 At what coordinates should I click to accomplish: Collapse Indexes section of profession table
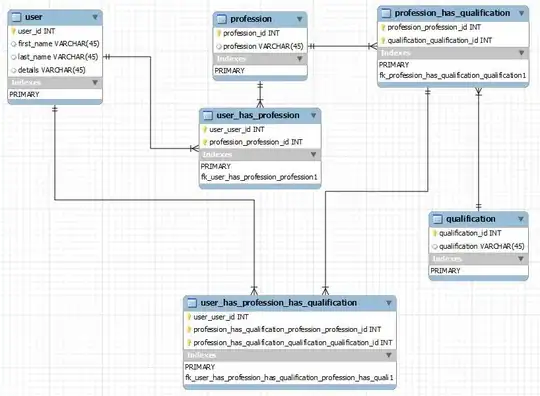pos(300,59)
